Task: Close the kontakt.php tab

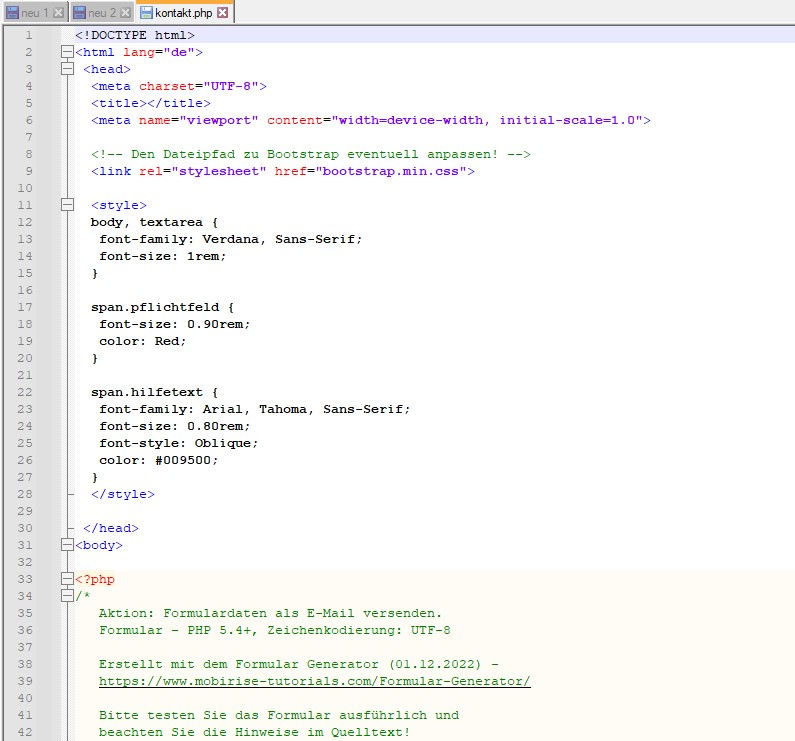Action: (222, 13)
